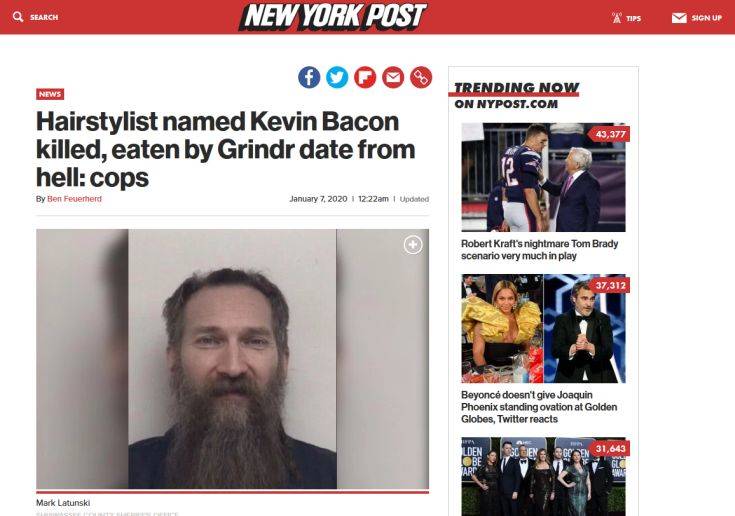Share article on Twitter
Screen dimensions: 735x516
[x=337, y=77]
